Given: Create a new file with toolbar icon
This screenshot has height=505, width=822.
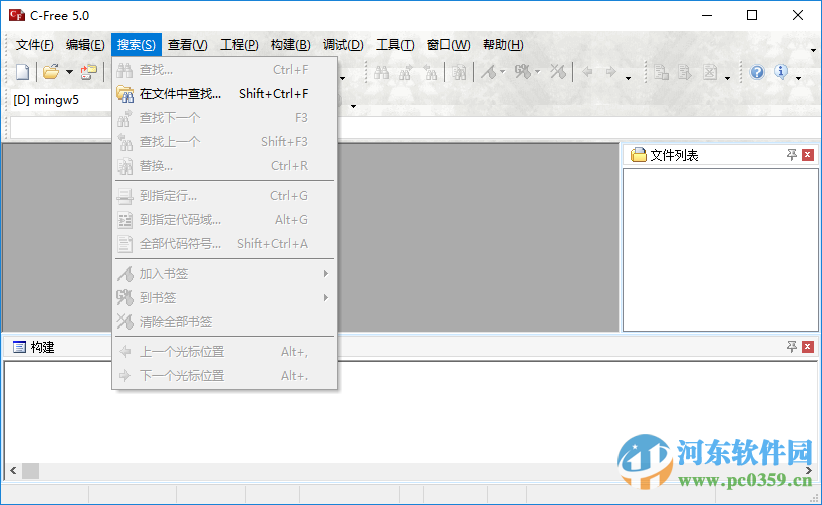Looking at the screenshot, I should click(x=23, y=72).
